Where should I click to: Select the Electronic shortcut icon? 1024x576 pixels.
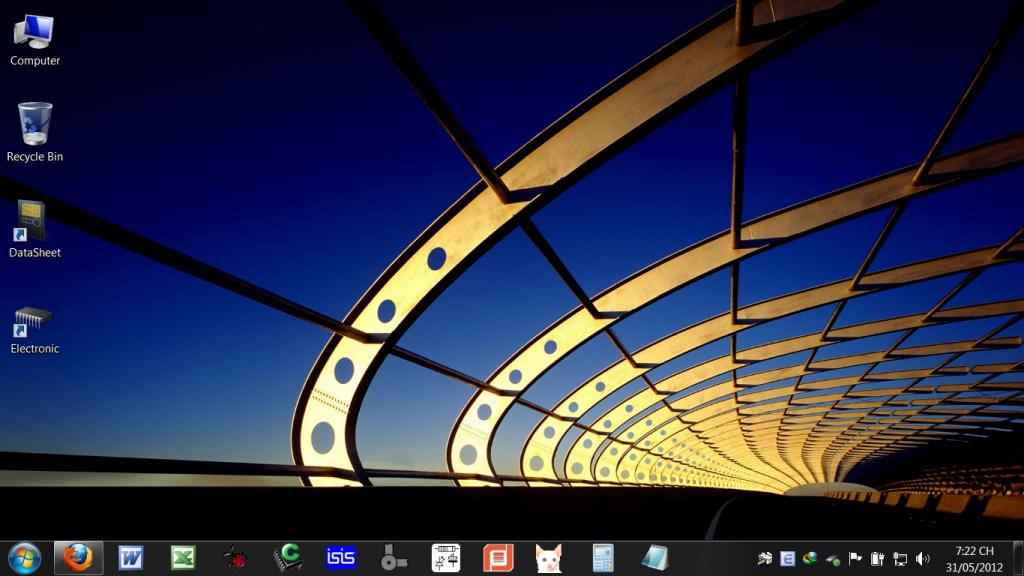(34, 330)
